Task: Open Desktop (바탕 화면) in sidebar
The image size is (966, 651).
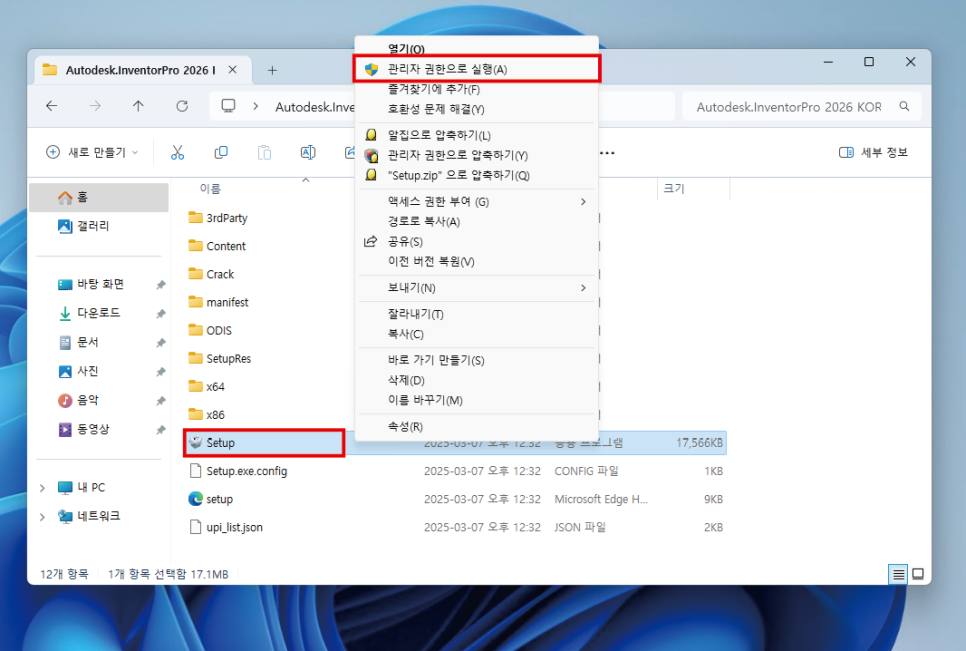Action: tap(99, 284)
